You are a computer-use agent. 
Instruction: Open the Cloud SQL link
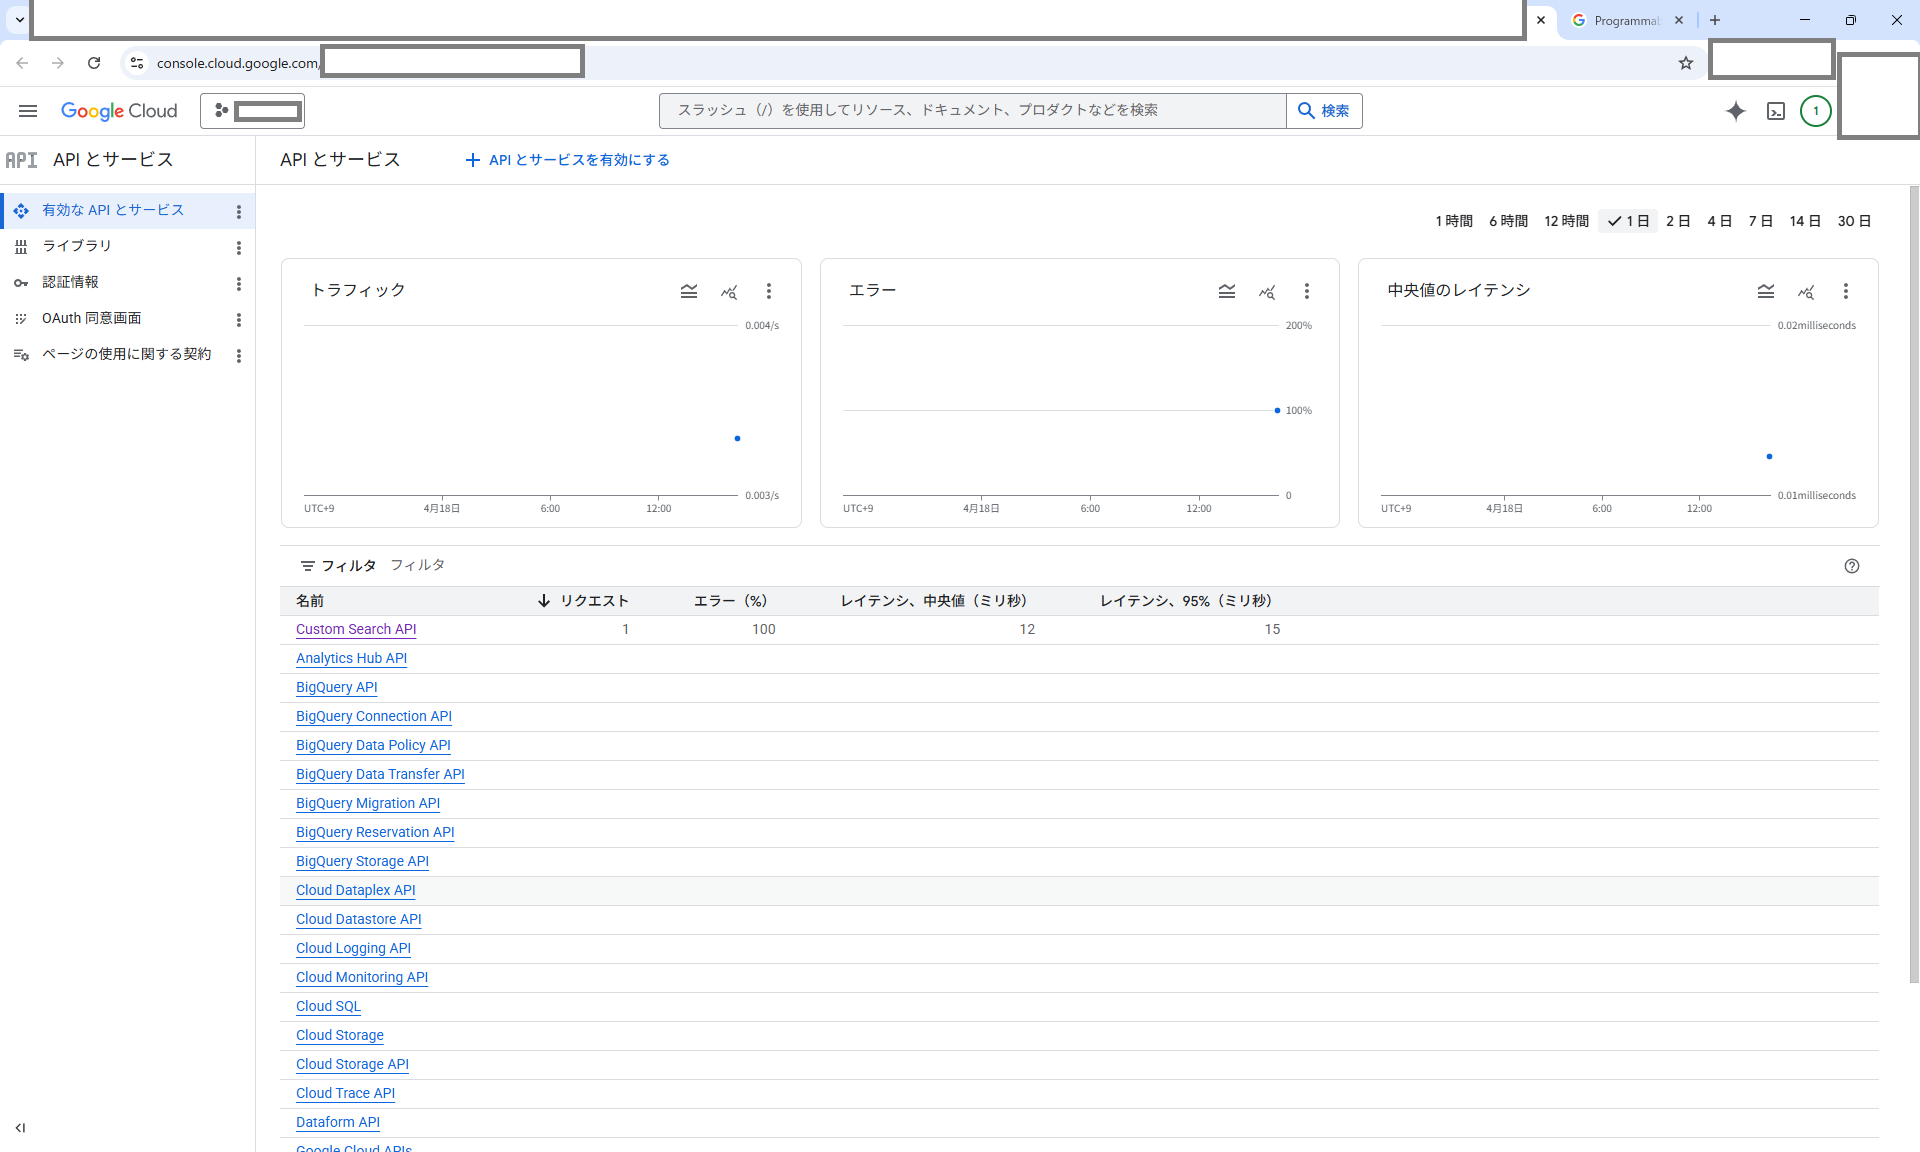click(328, 1006)
